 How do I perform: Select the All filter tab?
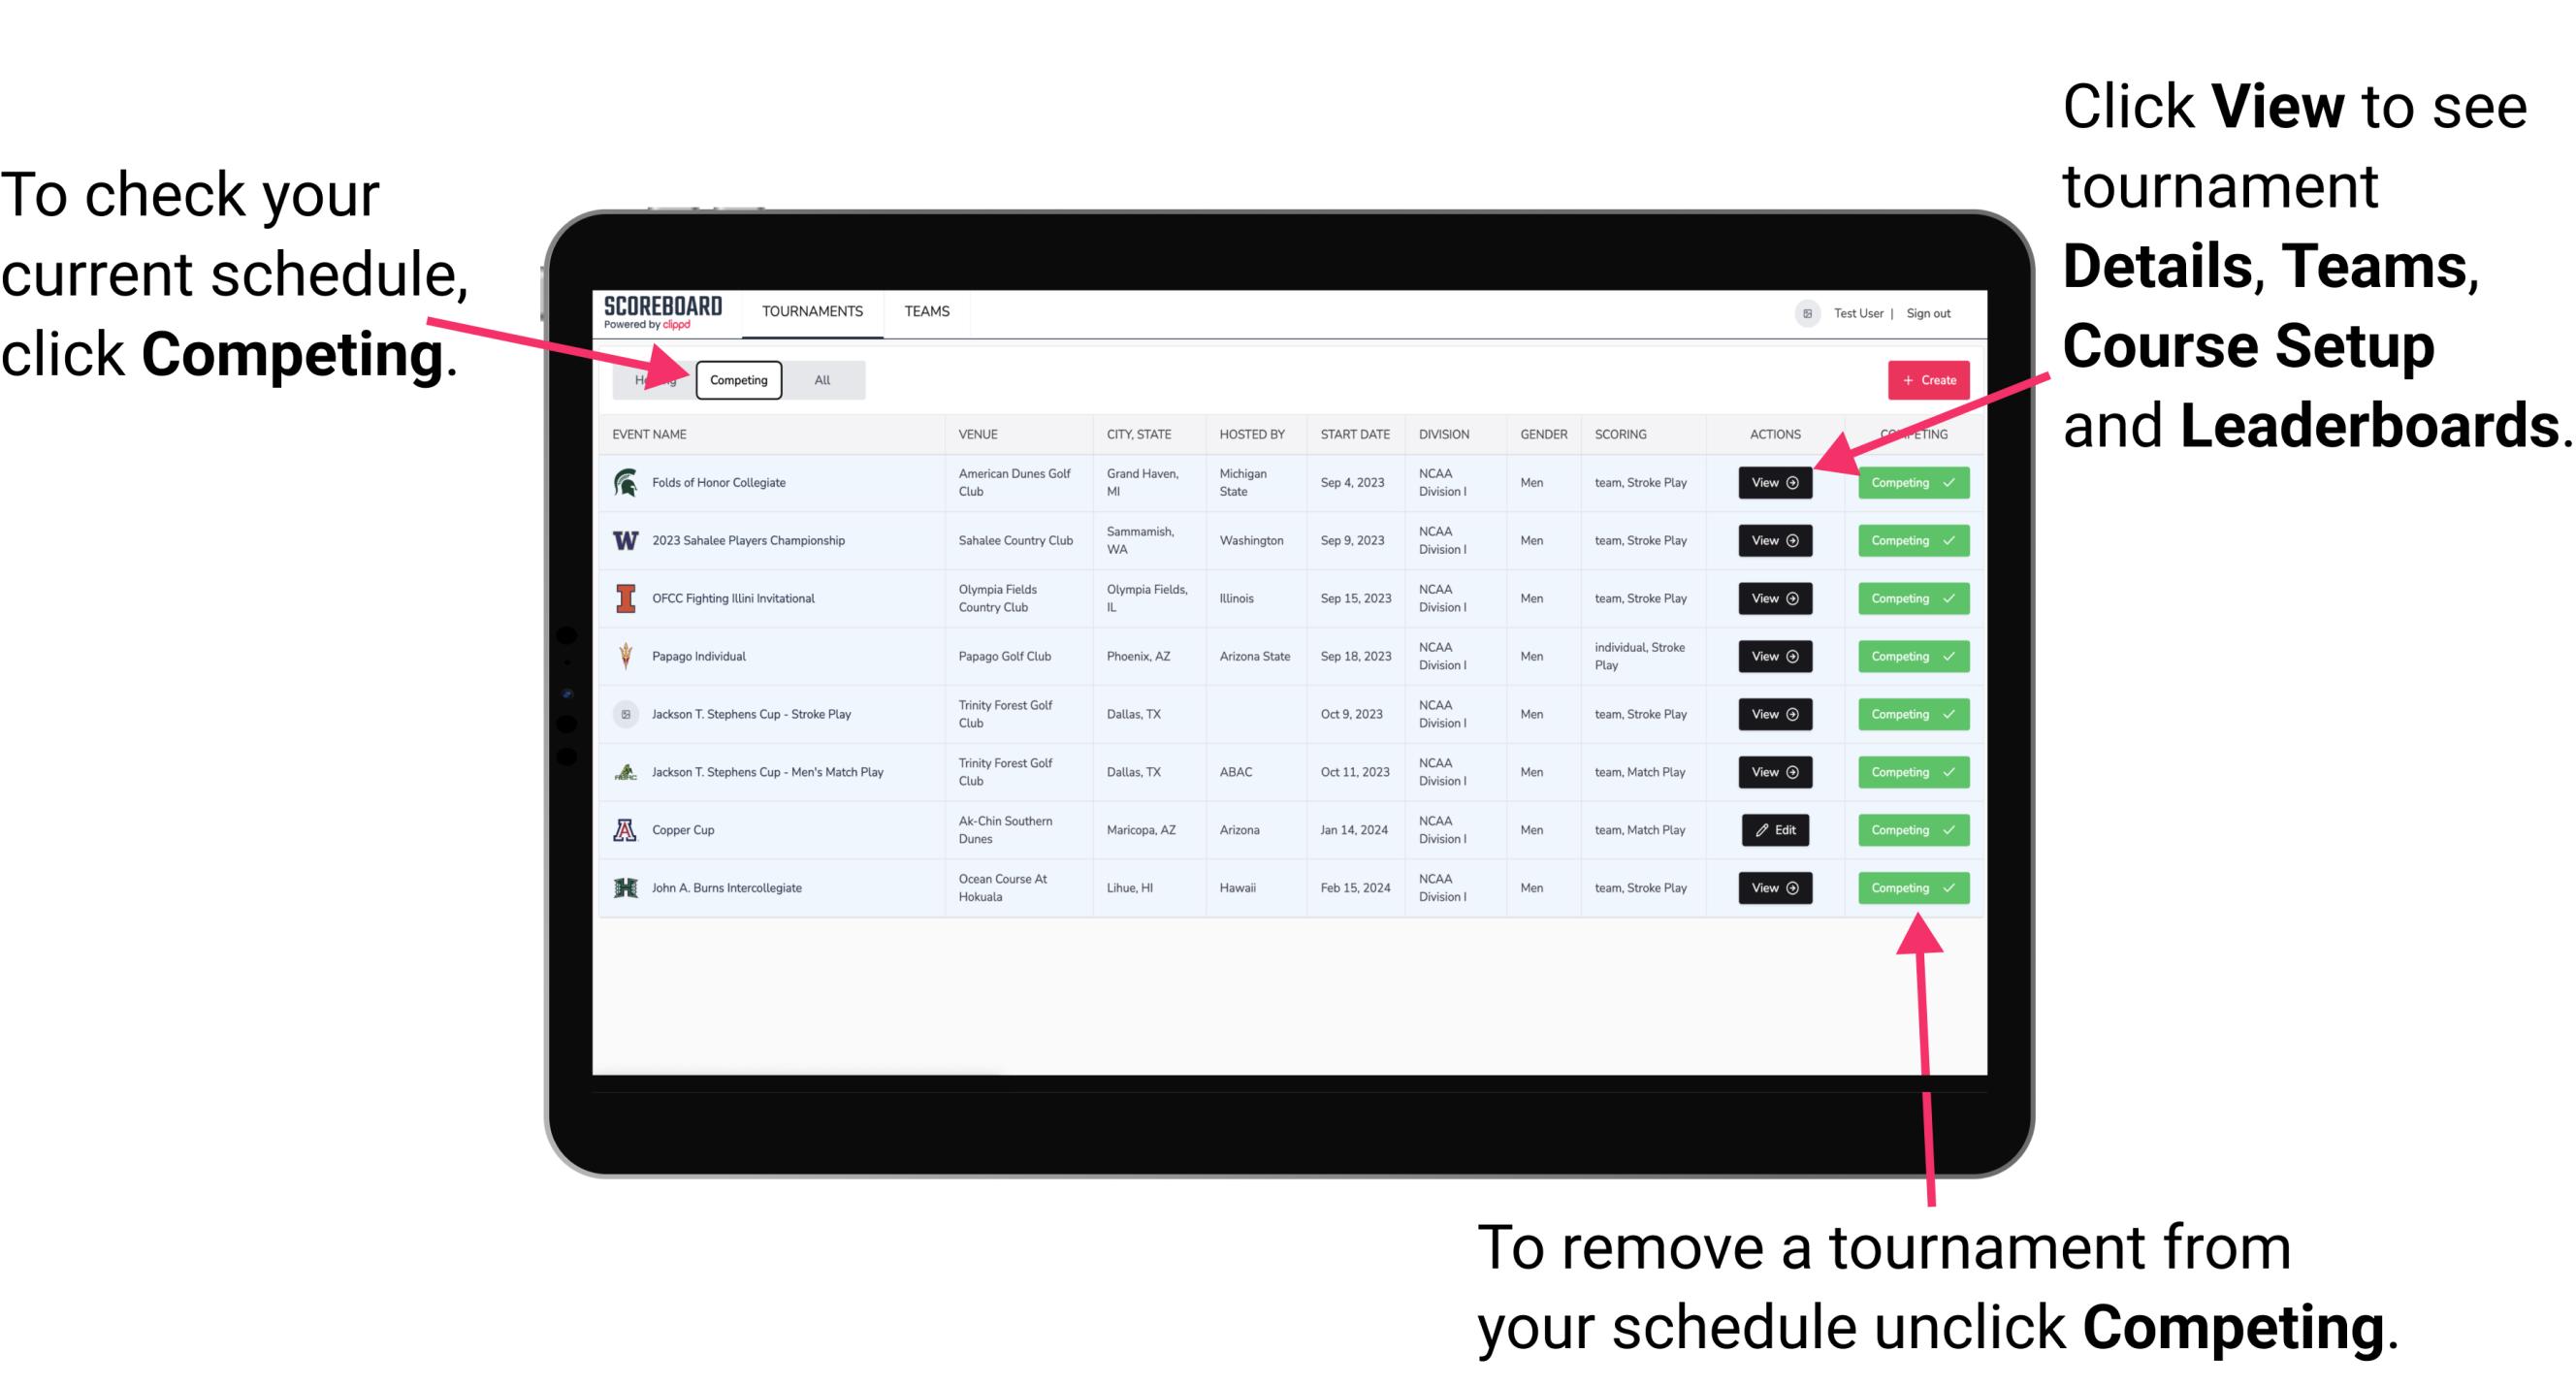tap(819, 379)
